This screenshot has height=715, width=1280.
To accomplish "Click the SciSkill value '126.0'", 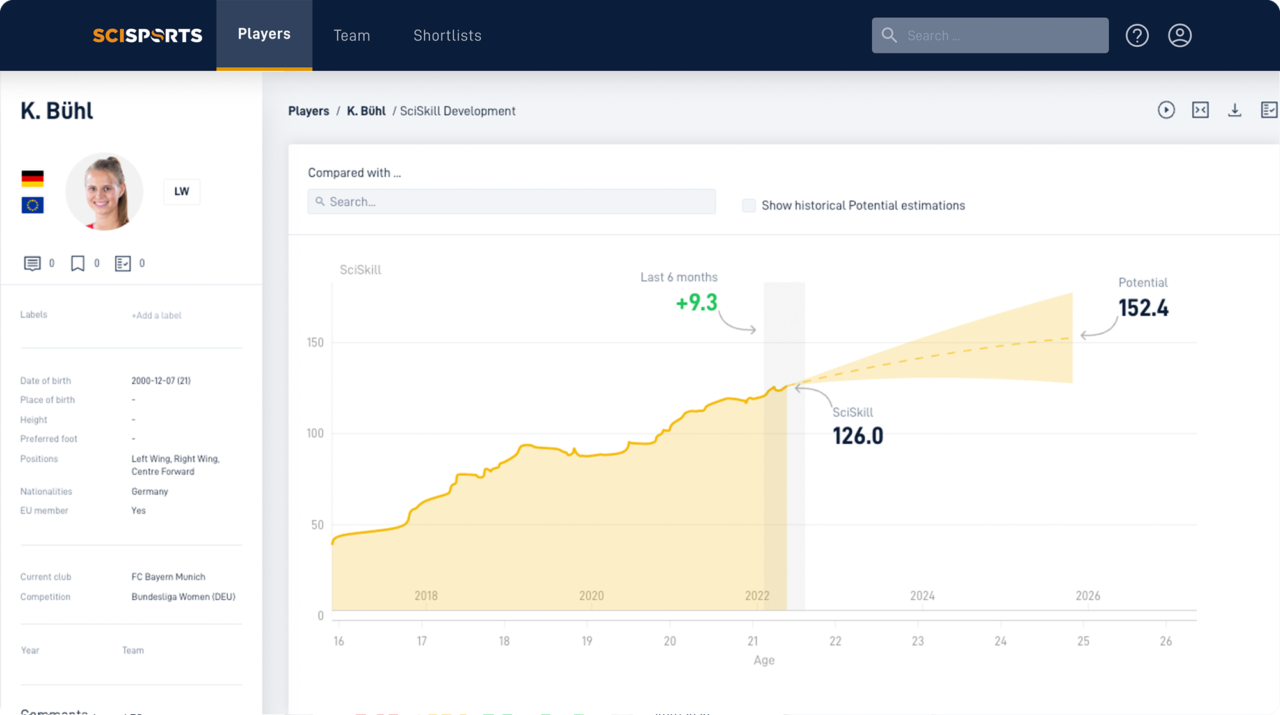I will point(858,436).
